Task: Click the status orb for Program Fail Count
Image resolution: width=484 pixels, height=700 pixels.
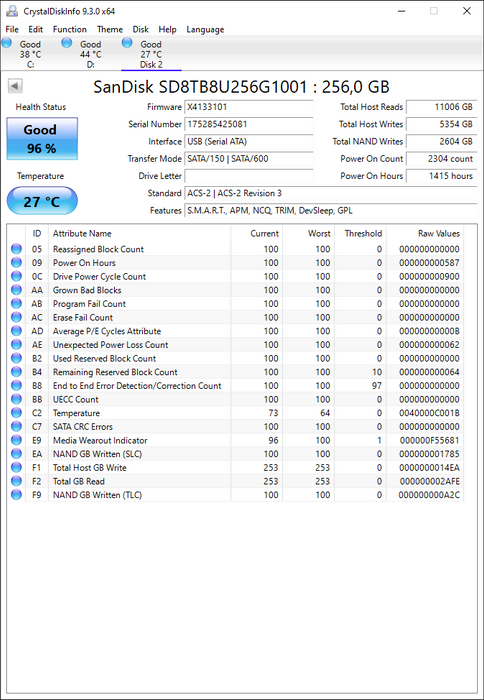Action: tap(16, 304)
